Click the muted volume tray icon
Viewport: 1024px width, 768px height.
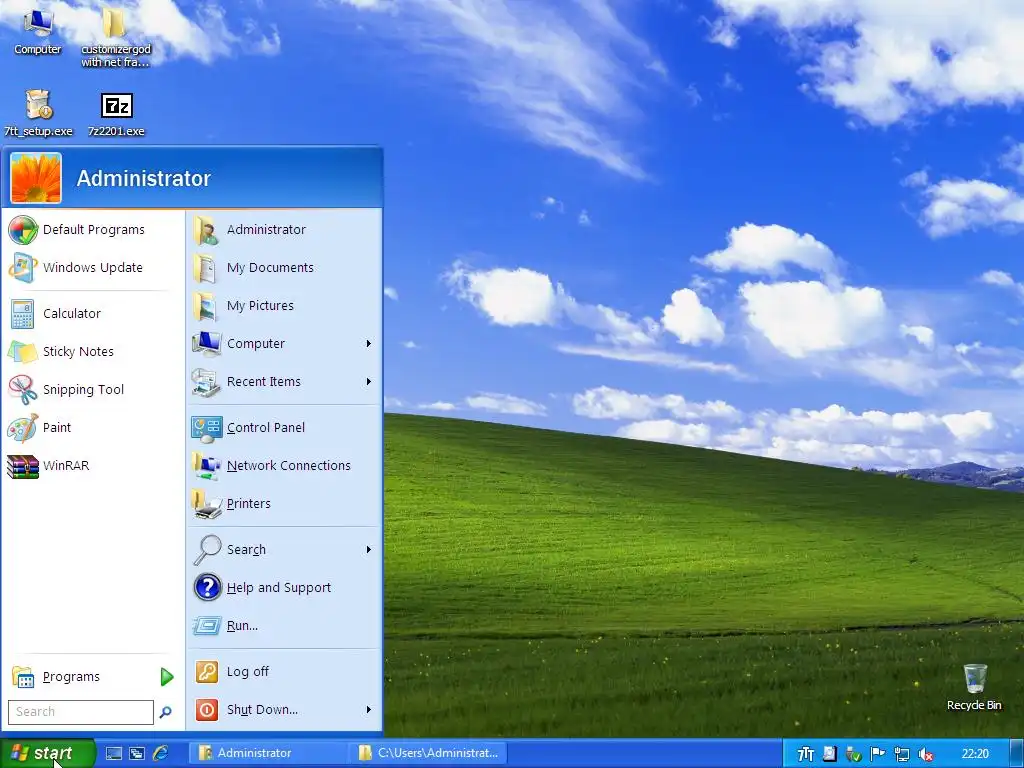point(925,754)
